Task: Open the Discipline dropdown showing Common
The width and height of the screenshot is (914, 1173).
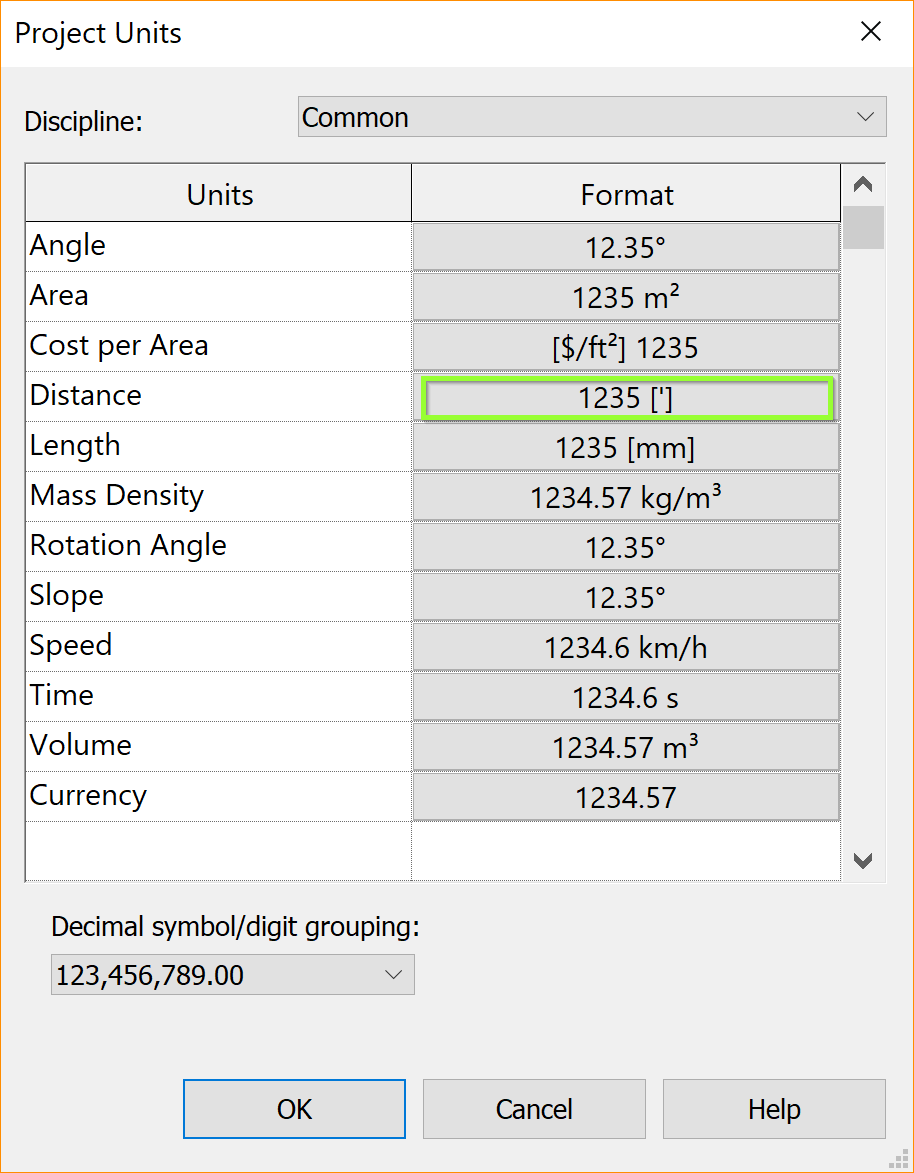Action: 591,116
